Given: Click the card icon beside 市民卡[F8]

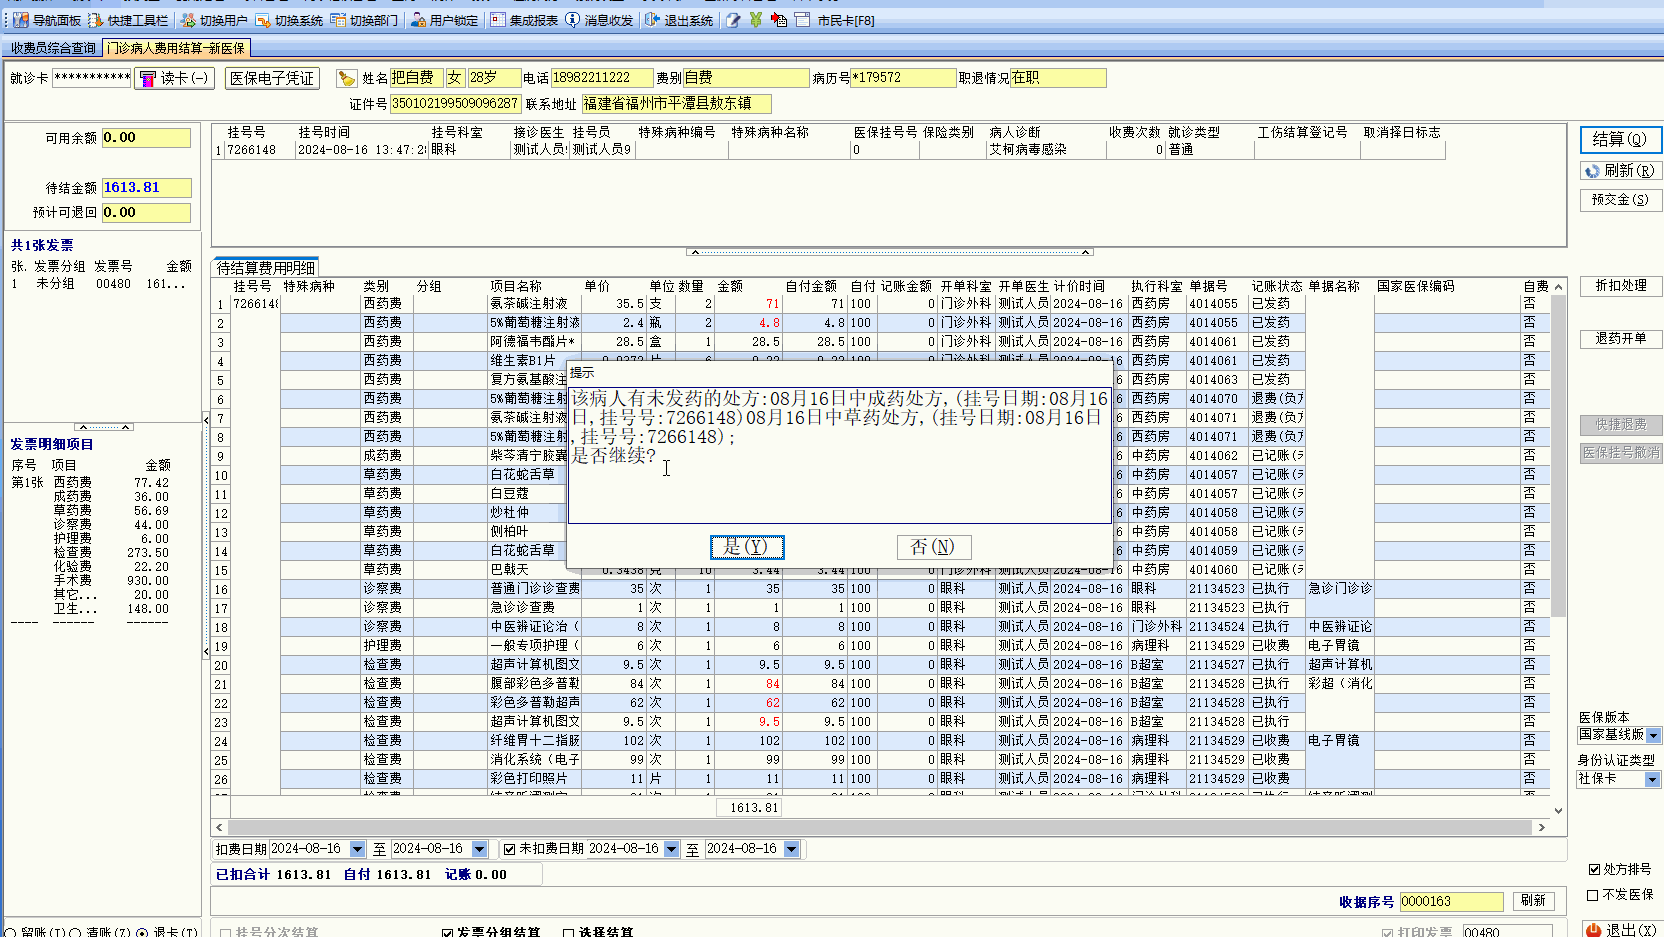Looking at the screenshot, I should coord(802,20).
